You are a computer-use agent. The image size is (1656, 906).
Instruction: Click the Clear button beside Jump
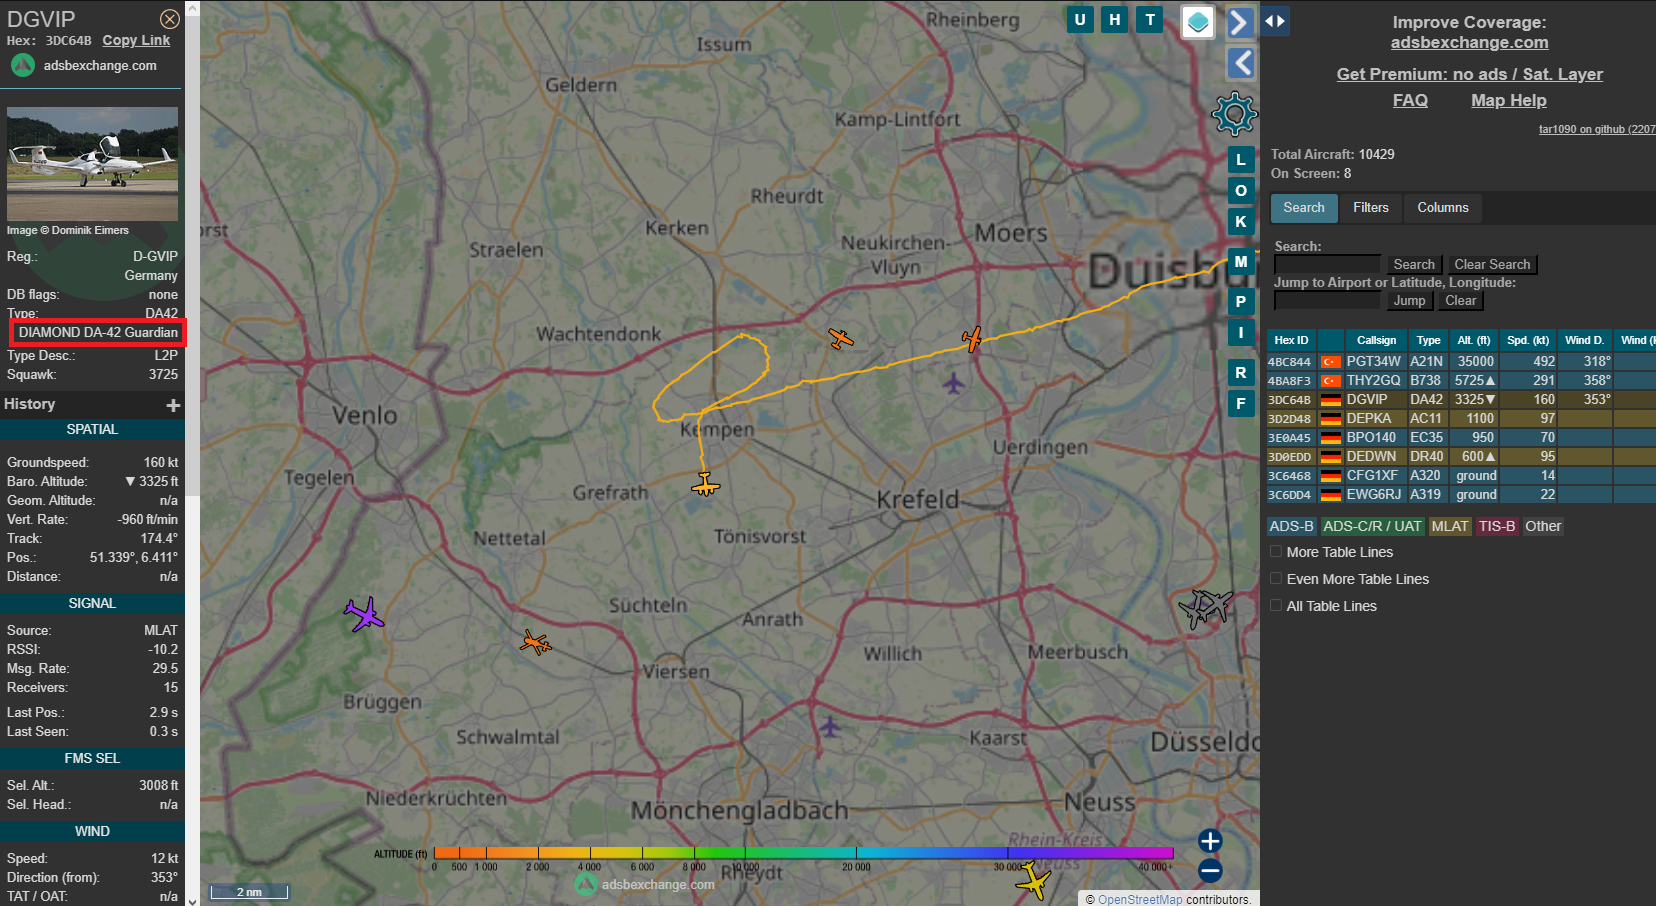click(x=1460, y=301)
